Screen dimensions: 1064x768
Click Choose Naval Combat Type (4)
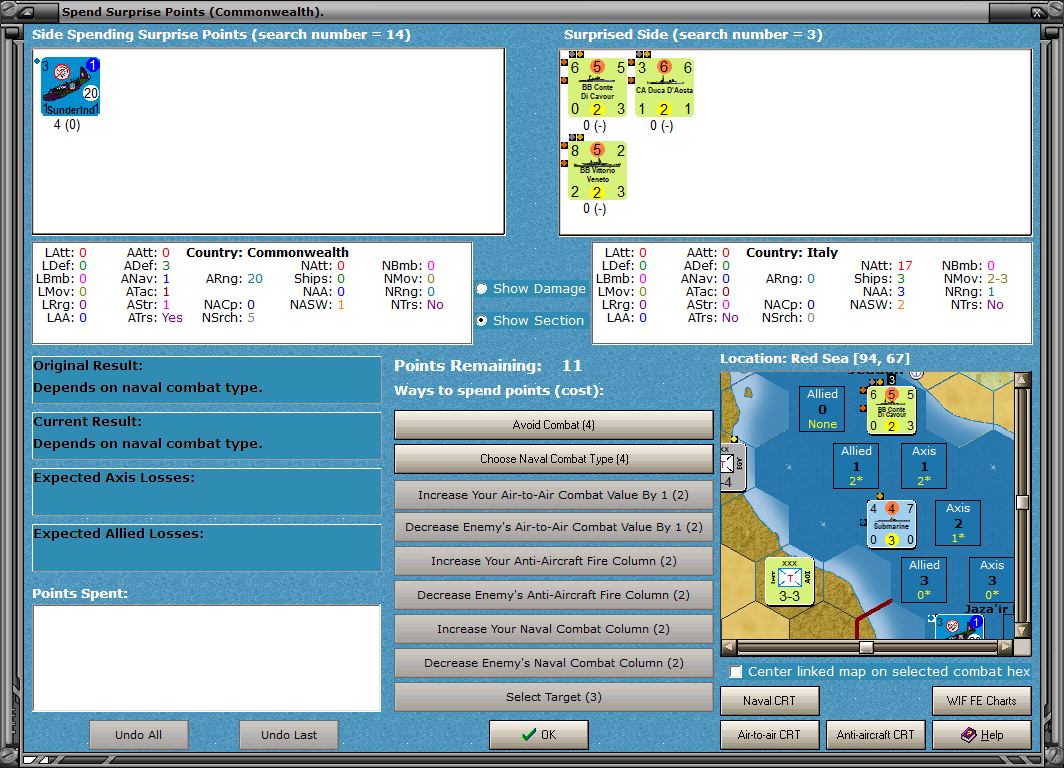tap(554, 459)
